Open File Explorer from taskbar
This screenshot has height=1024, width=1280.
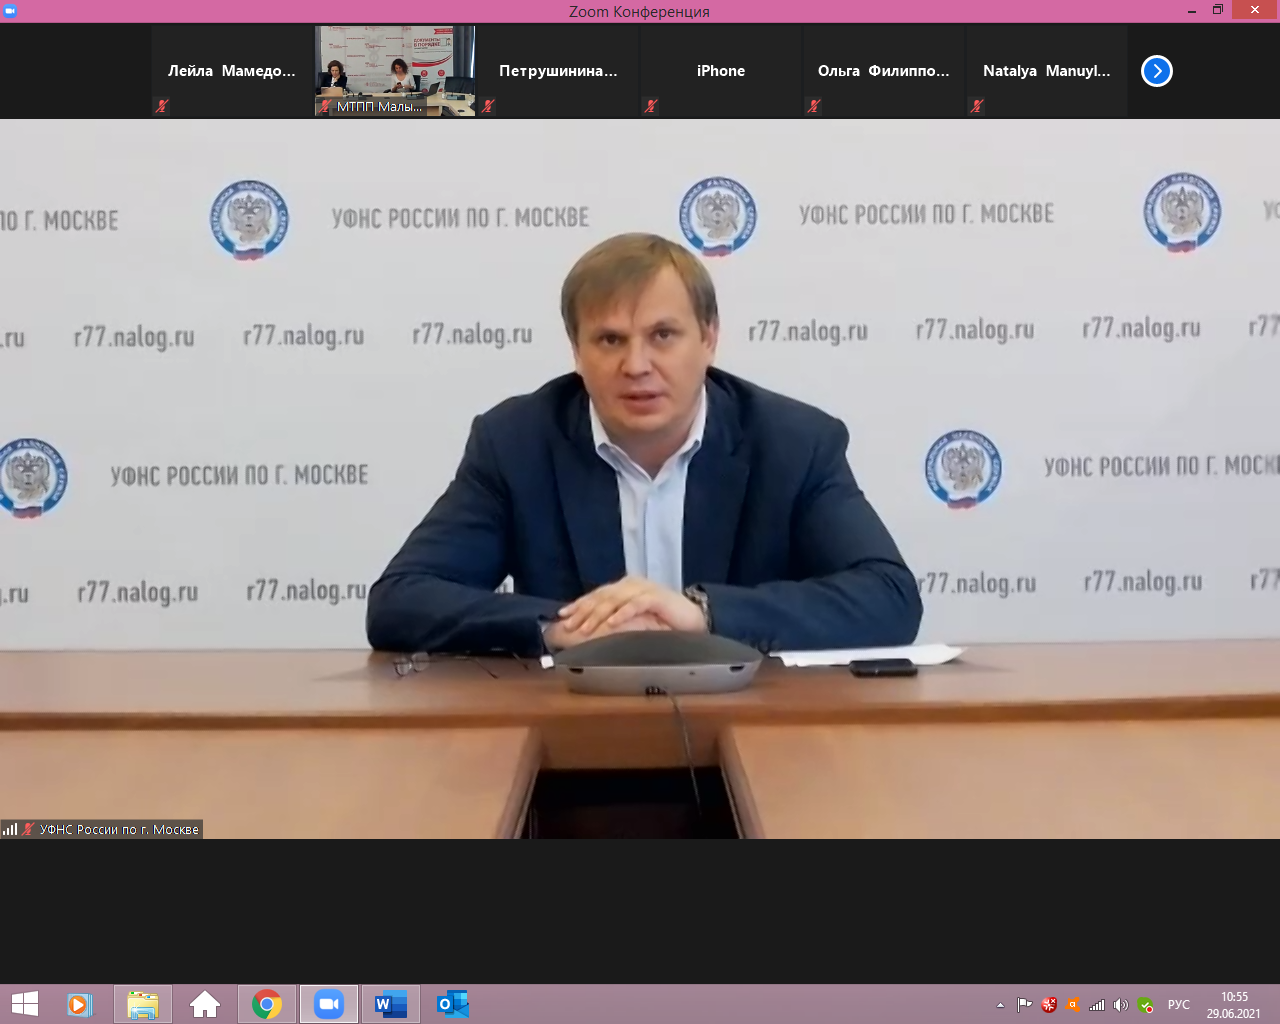(x=143, y=1004)
